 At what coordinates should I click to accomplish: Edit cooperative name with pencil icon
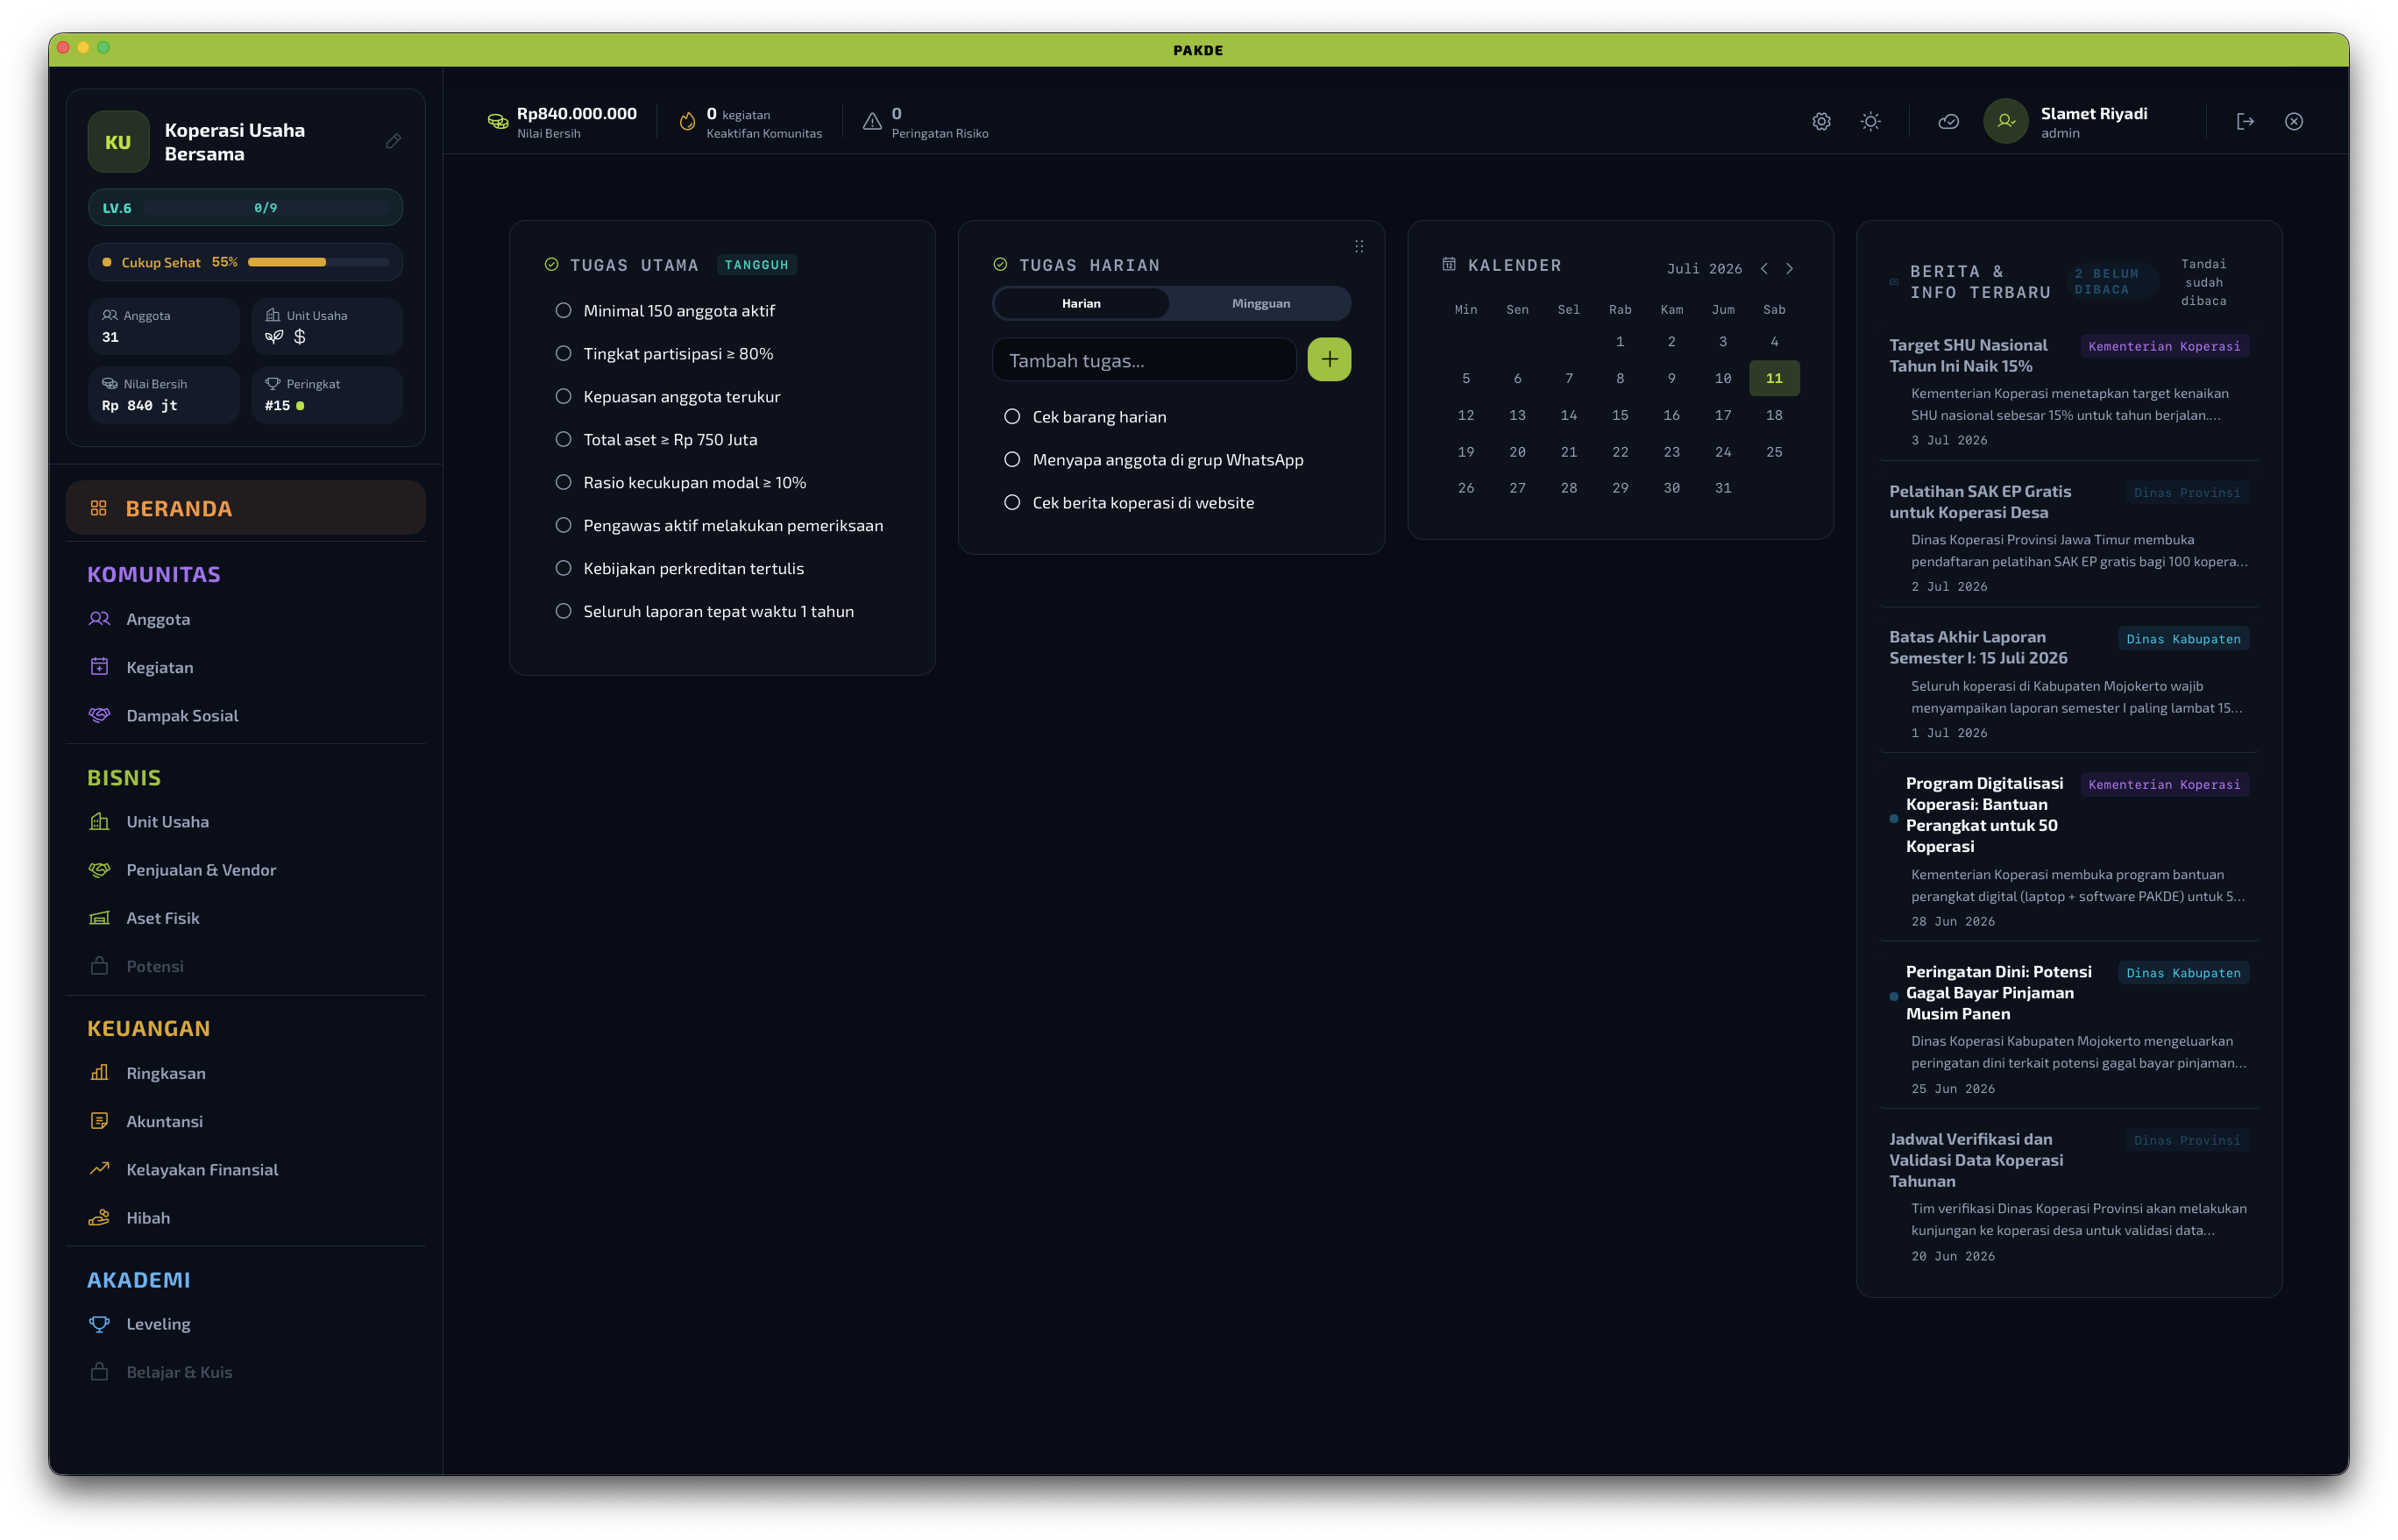point(393,141)
